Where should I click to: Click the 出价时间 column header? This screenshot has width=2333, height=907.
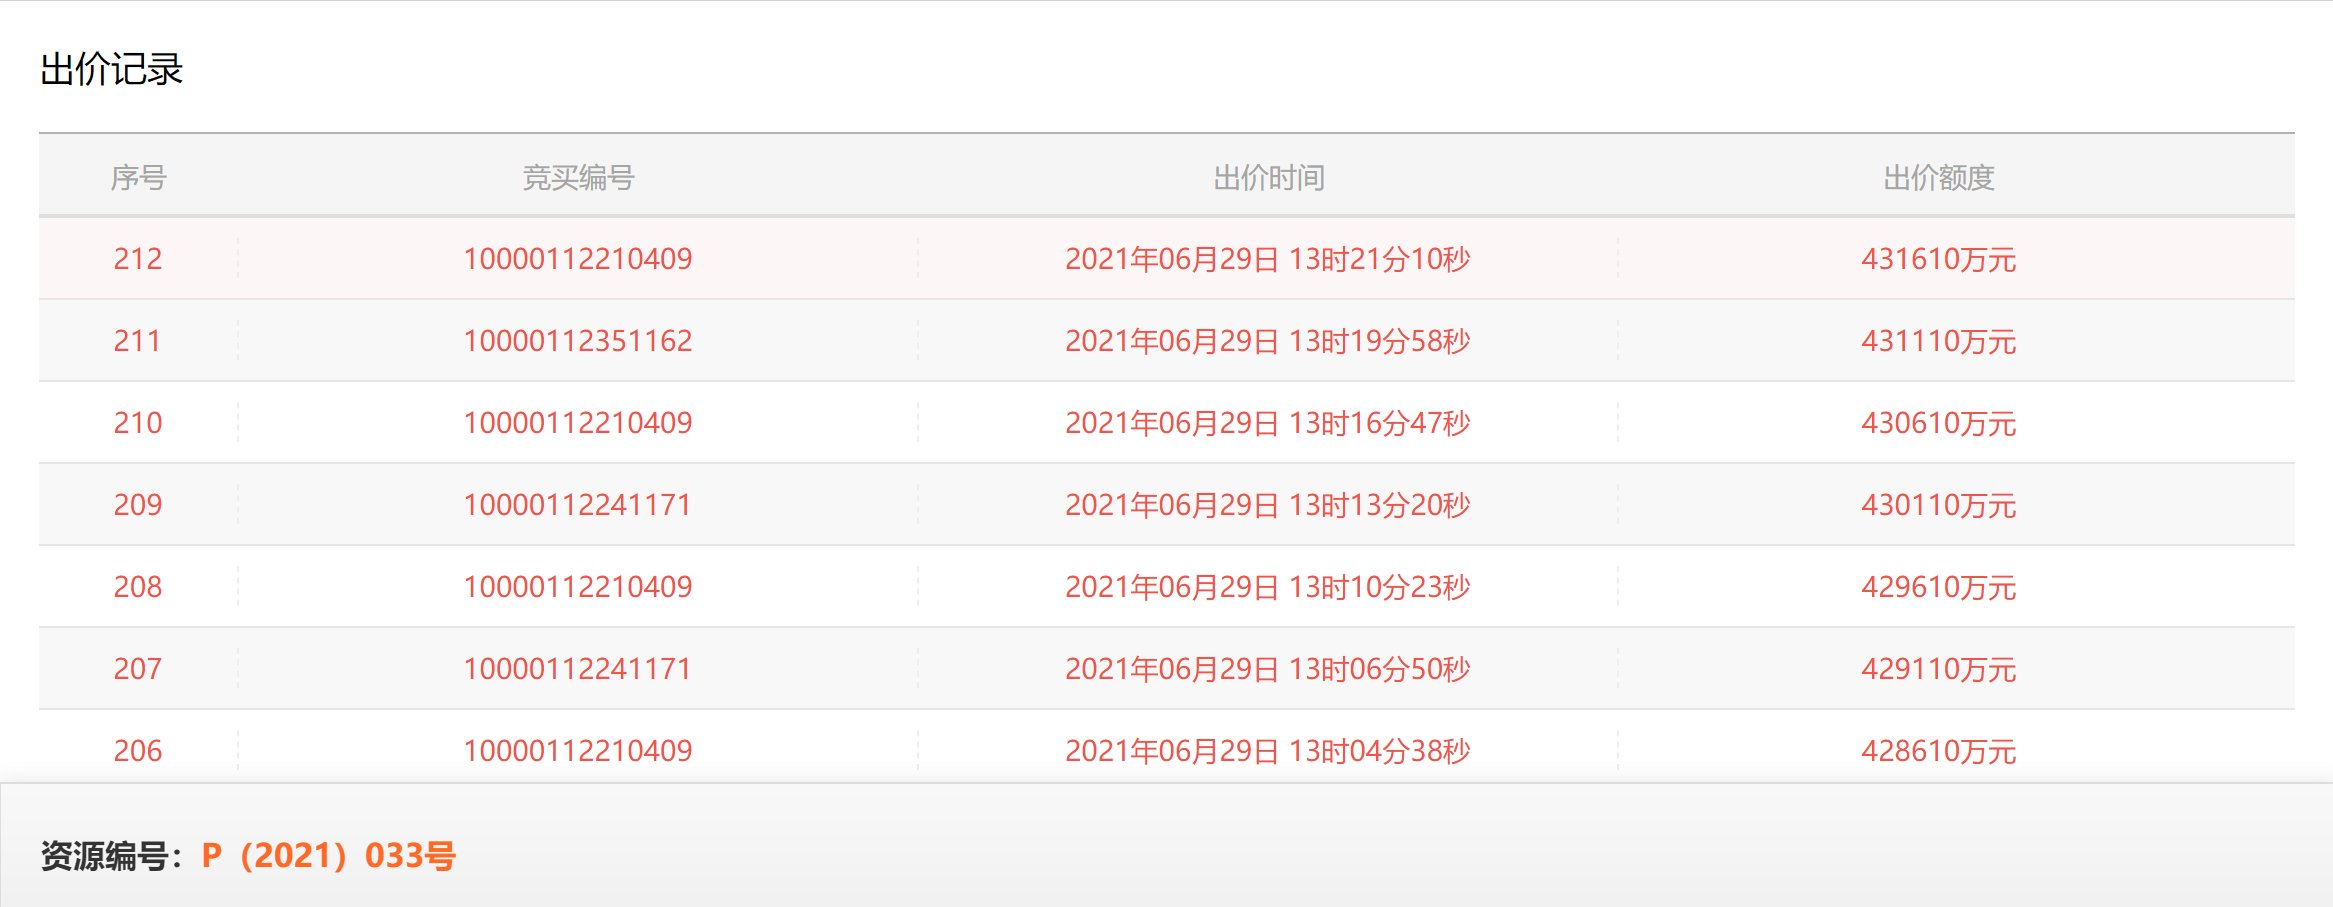(x=1268, y=178)
